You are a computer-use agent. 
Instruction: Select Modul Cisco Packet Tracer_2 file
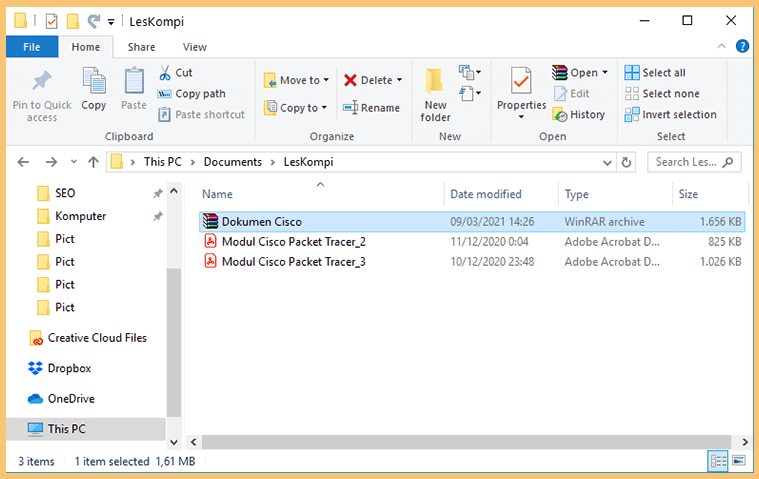click(x=472, y=241)
